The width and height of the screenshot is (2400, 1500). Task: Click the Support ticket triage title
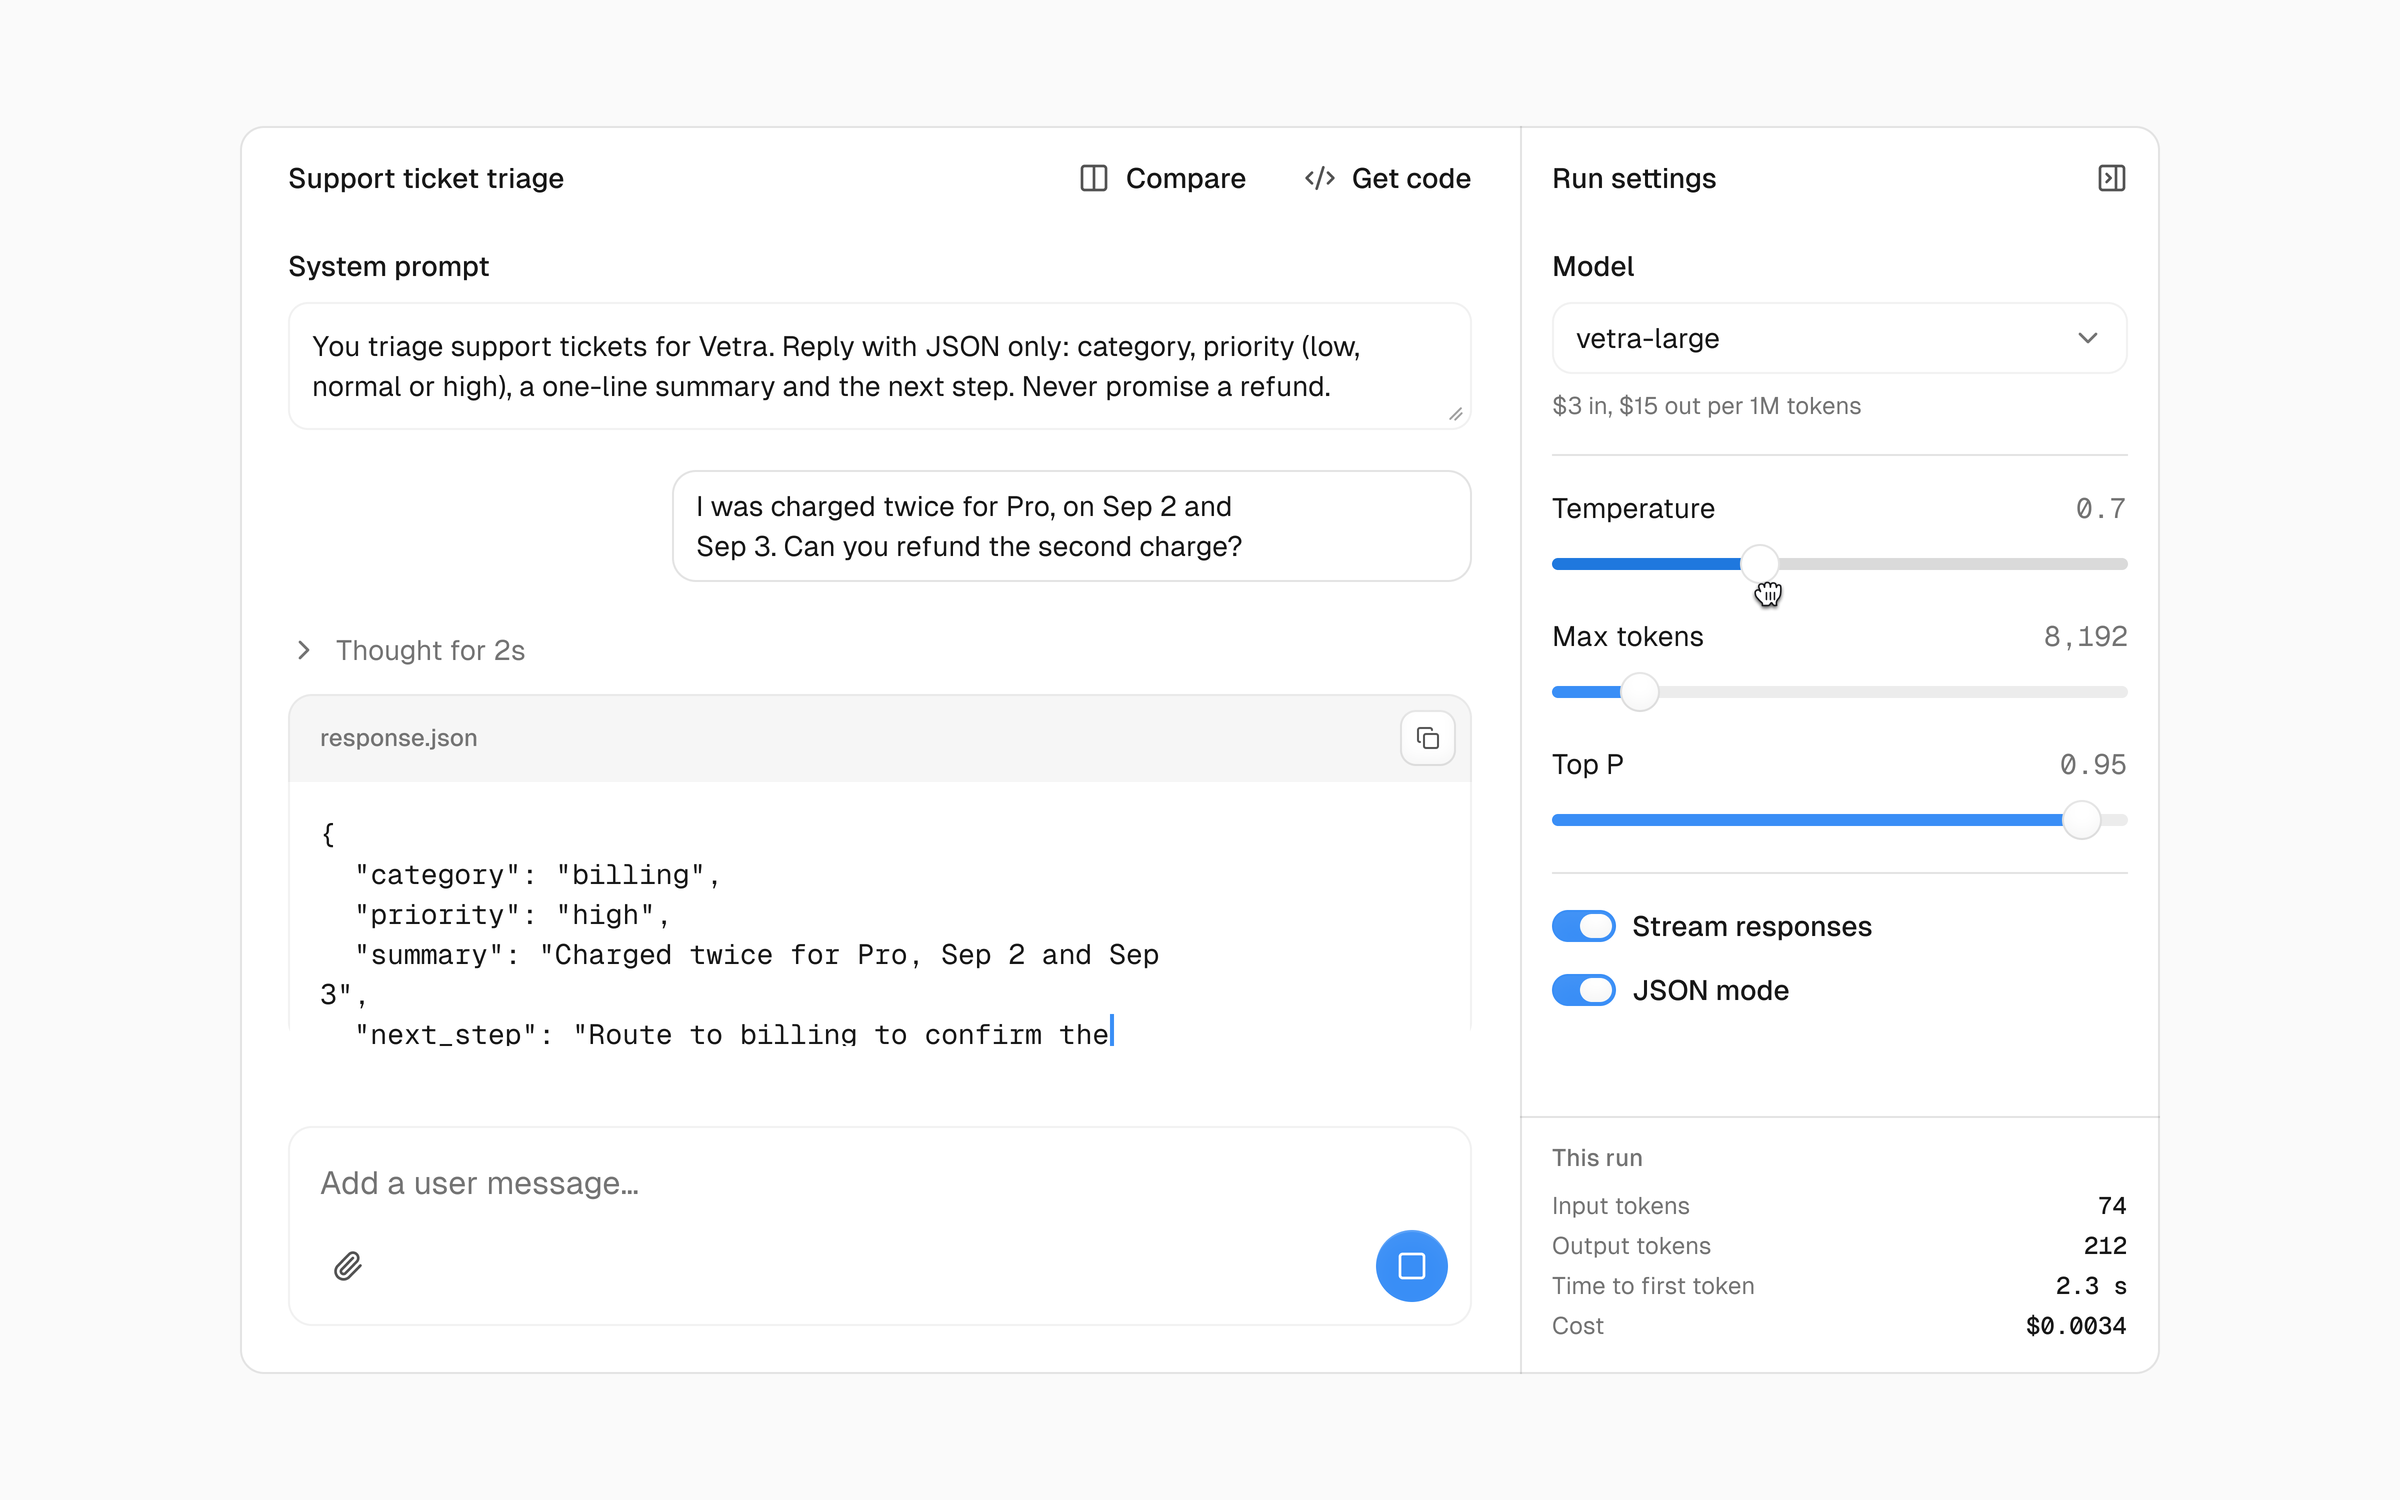click(x=426, y=178)
